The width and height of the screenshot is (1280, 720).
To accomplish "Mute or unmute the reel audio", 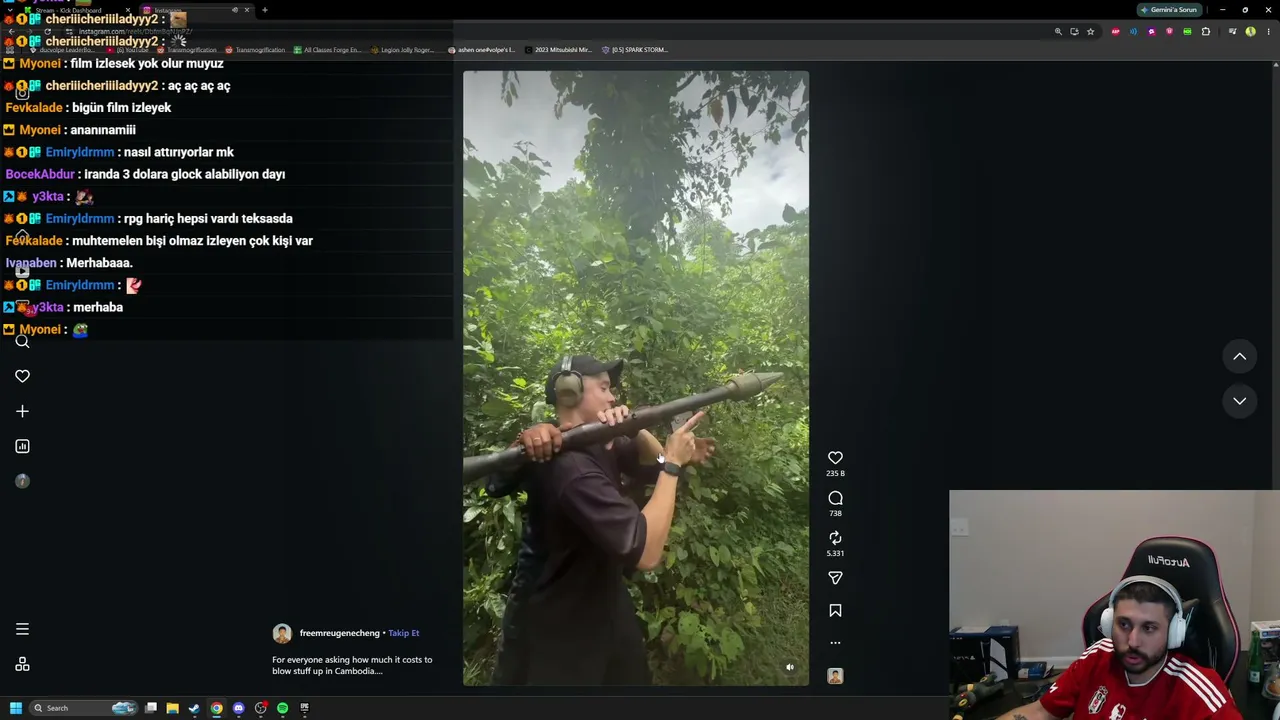I will 790,667.
